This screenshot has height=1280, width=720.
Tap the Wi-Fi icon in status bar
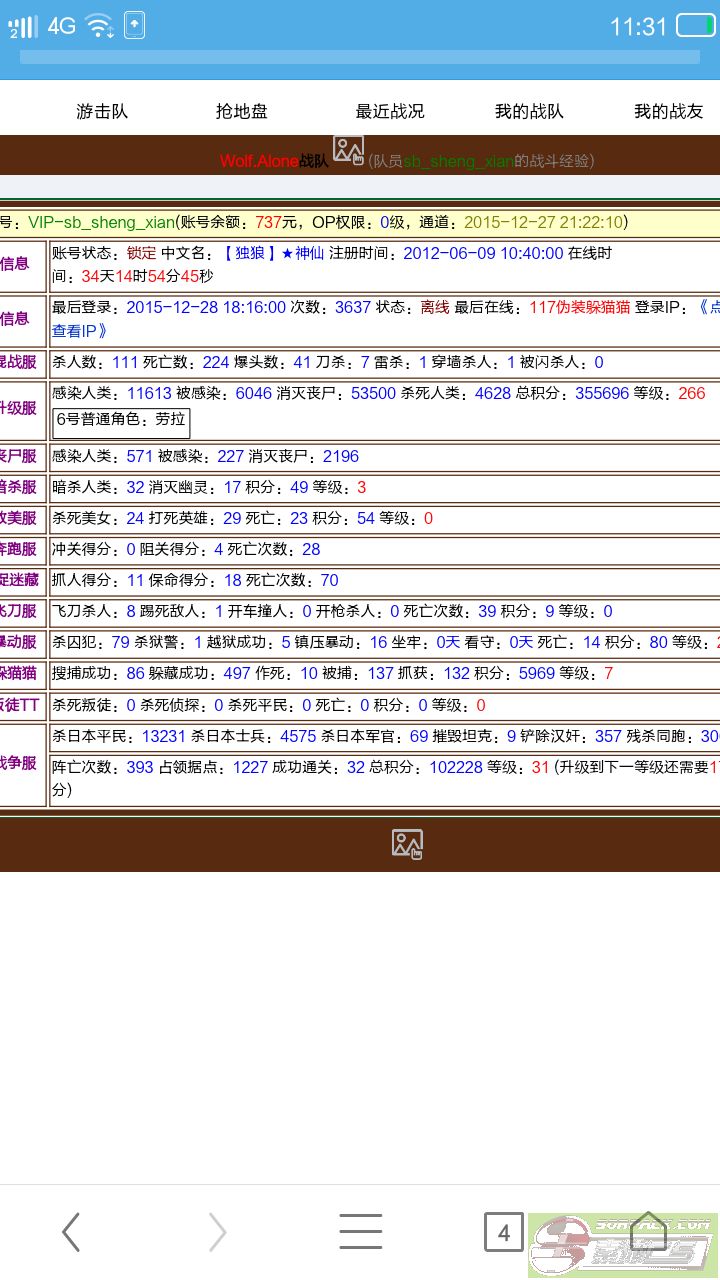point(100,26)
